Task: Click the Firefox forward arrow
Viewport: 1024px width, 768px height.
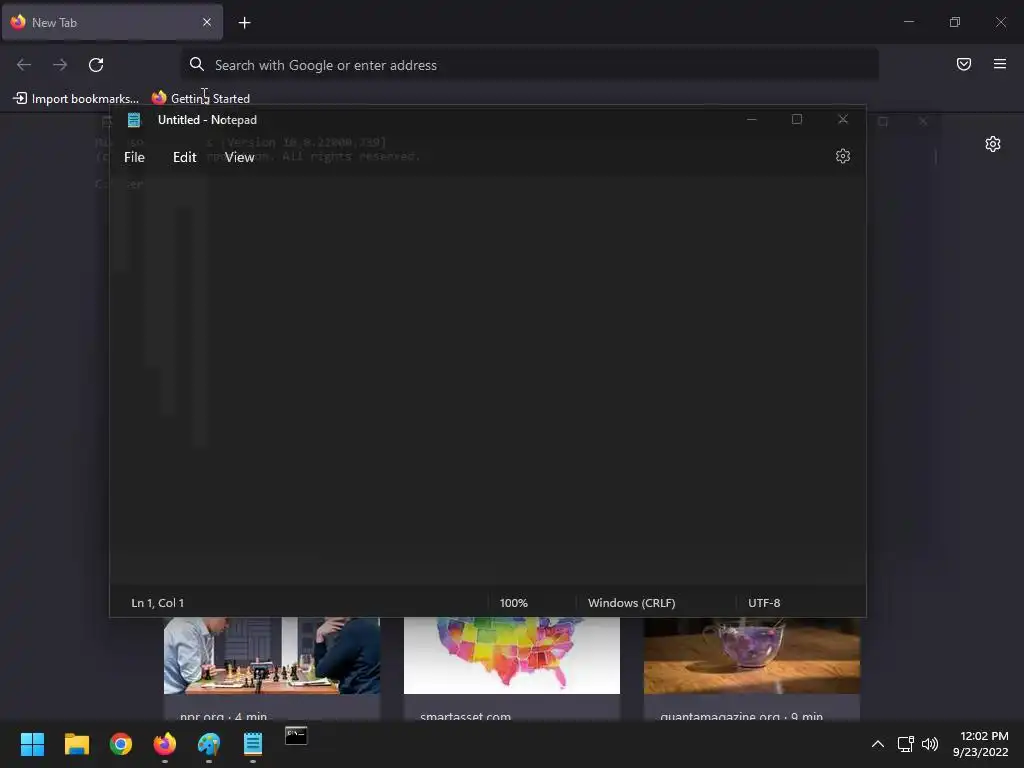Action: click(60, 65)
